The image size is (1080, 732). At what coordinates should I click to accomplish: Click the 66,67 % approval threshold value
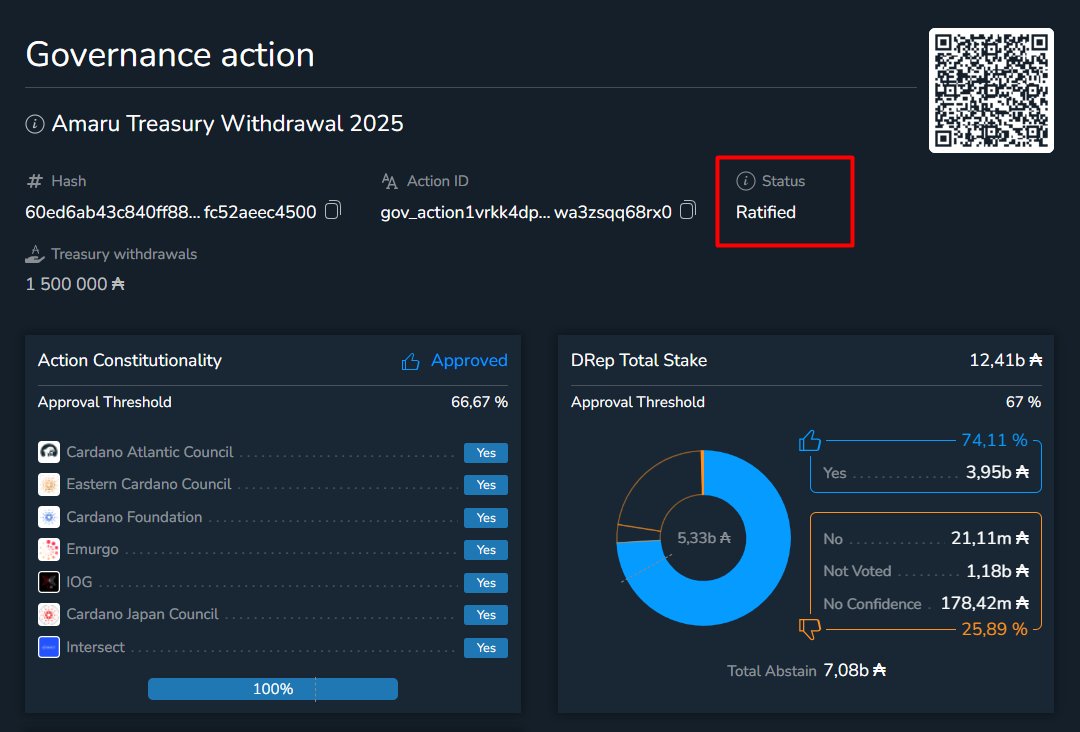pyautogui.click(x=479, y=402)
